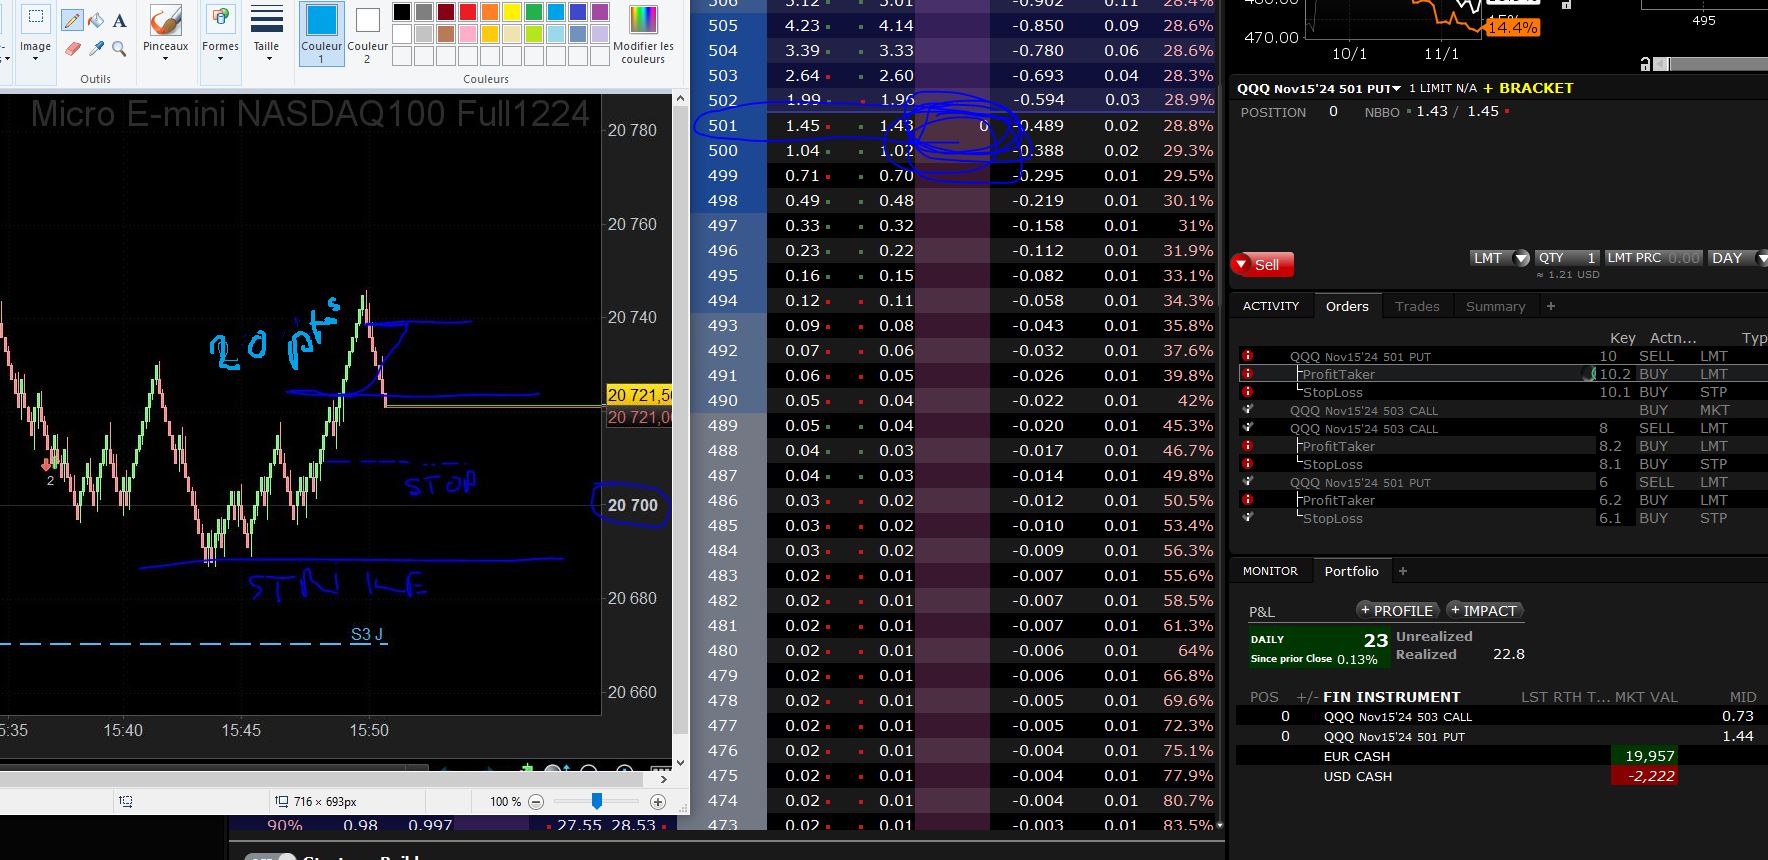Select the ACTIVITY panel tab
The image size is (1768, 860).
(x=1271, y=306)
